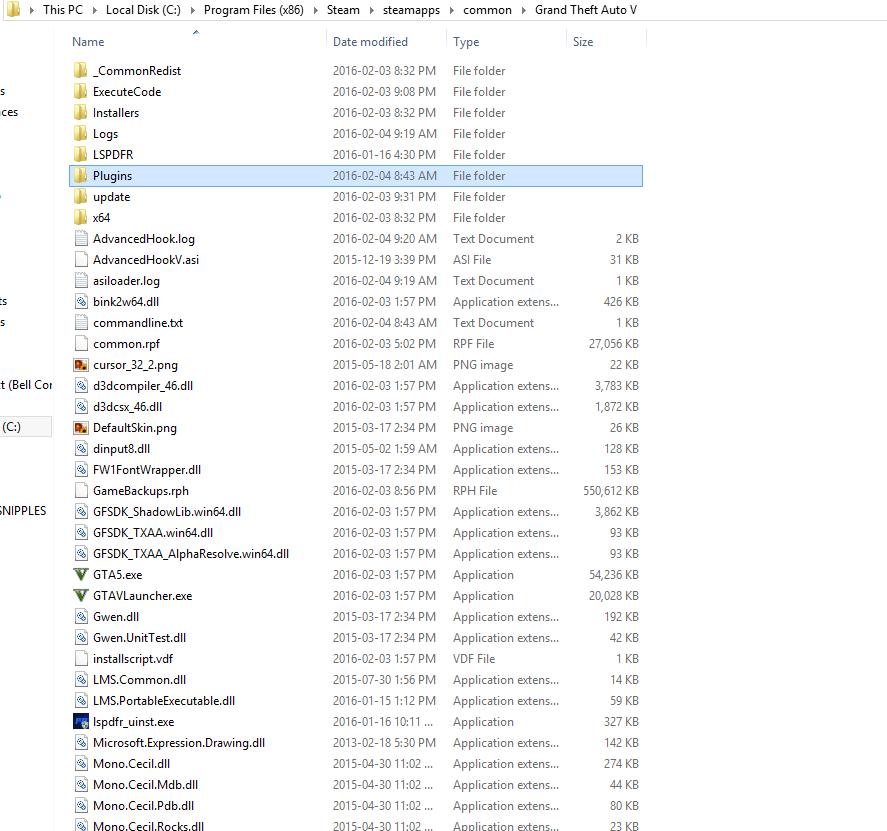
Task: Expand the arrow before This PC breadcrumb
Action: (x=32, y=10)
